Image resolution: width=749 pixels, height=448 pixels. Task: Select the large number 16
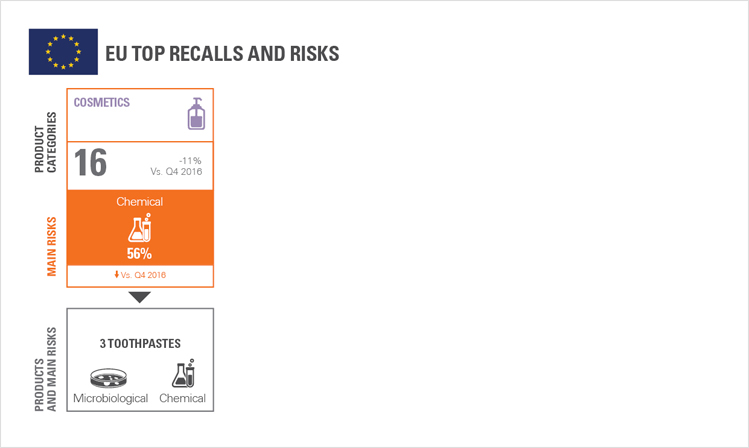coord(90,162)
